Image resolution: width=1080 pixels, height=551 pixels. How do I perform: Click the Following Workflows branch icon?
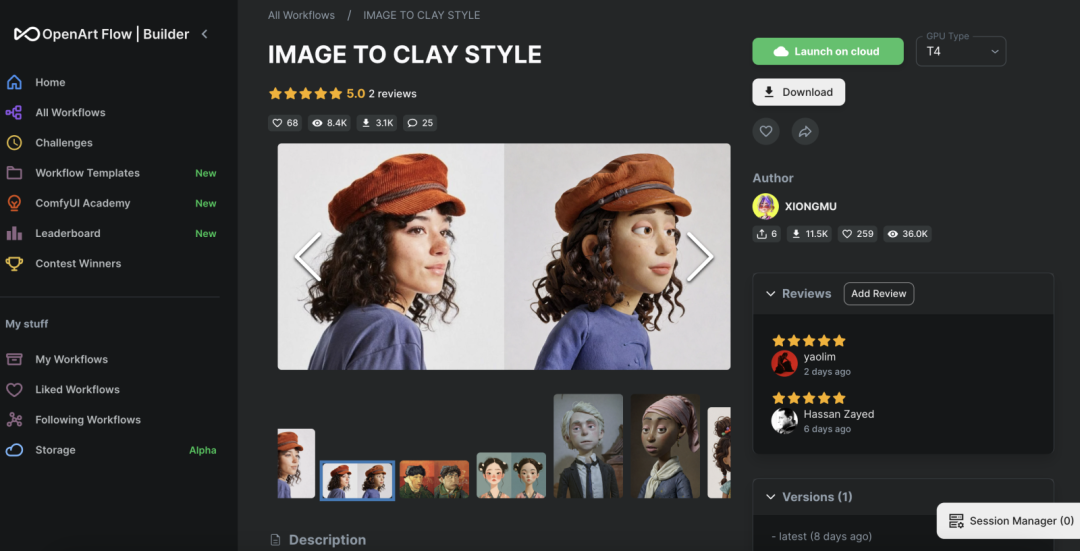[x=14, y=419]
